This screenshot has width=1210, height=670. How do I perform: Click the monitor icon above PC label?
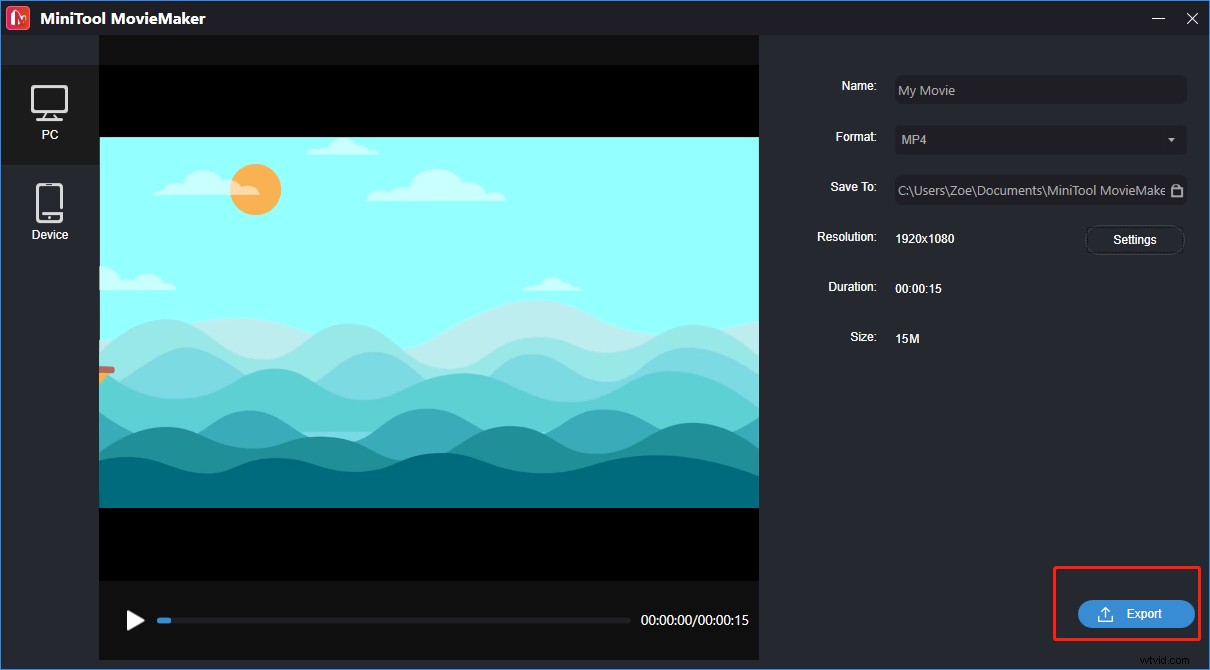point(50,100)
